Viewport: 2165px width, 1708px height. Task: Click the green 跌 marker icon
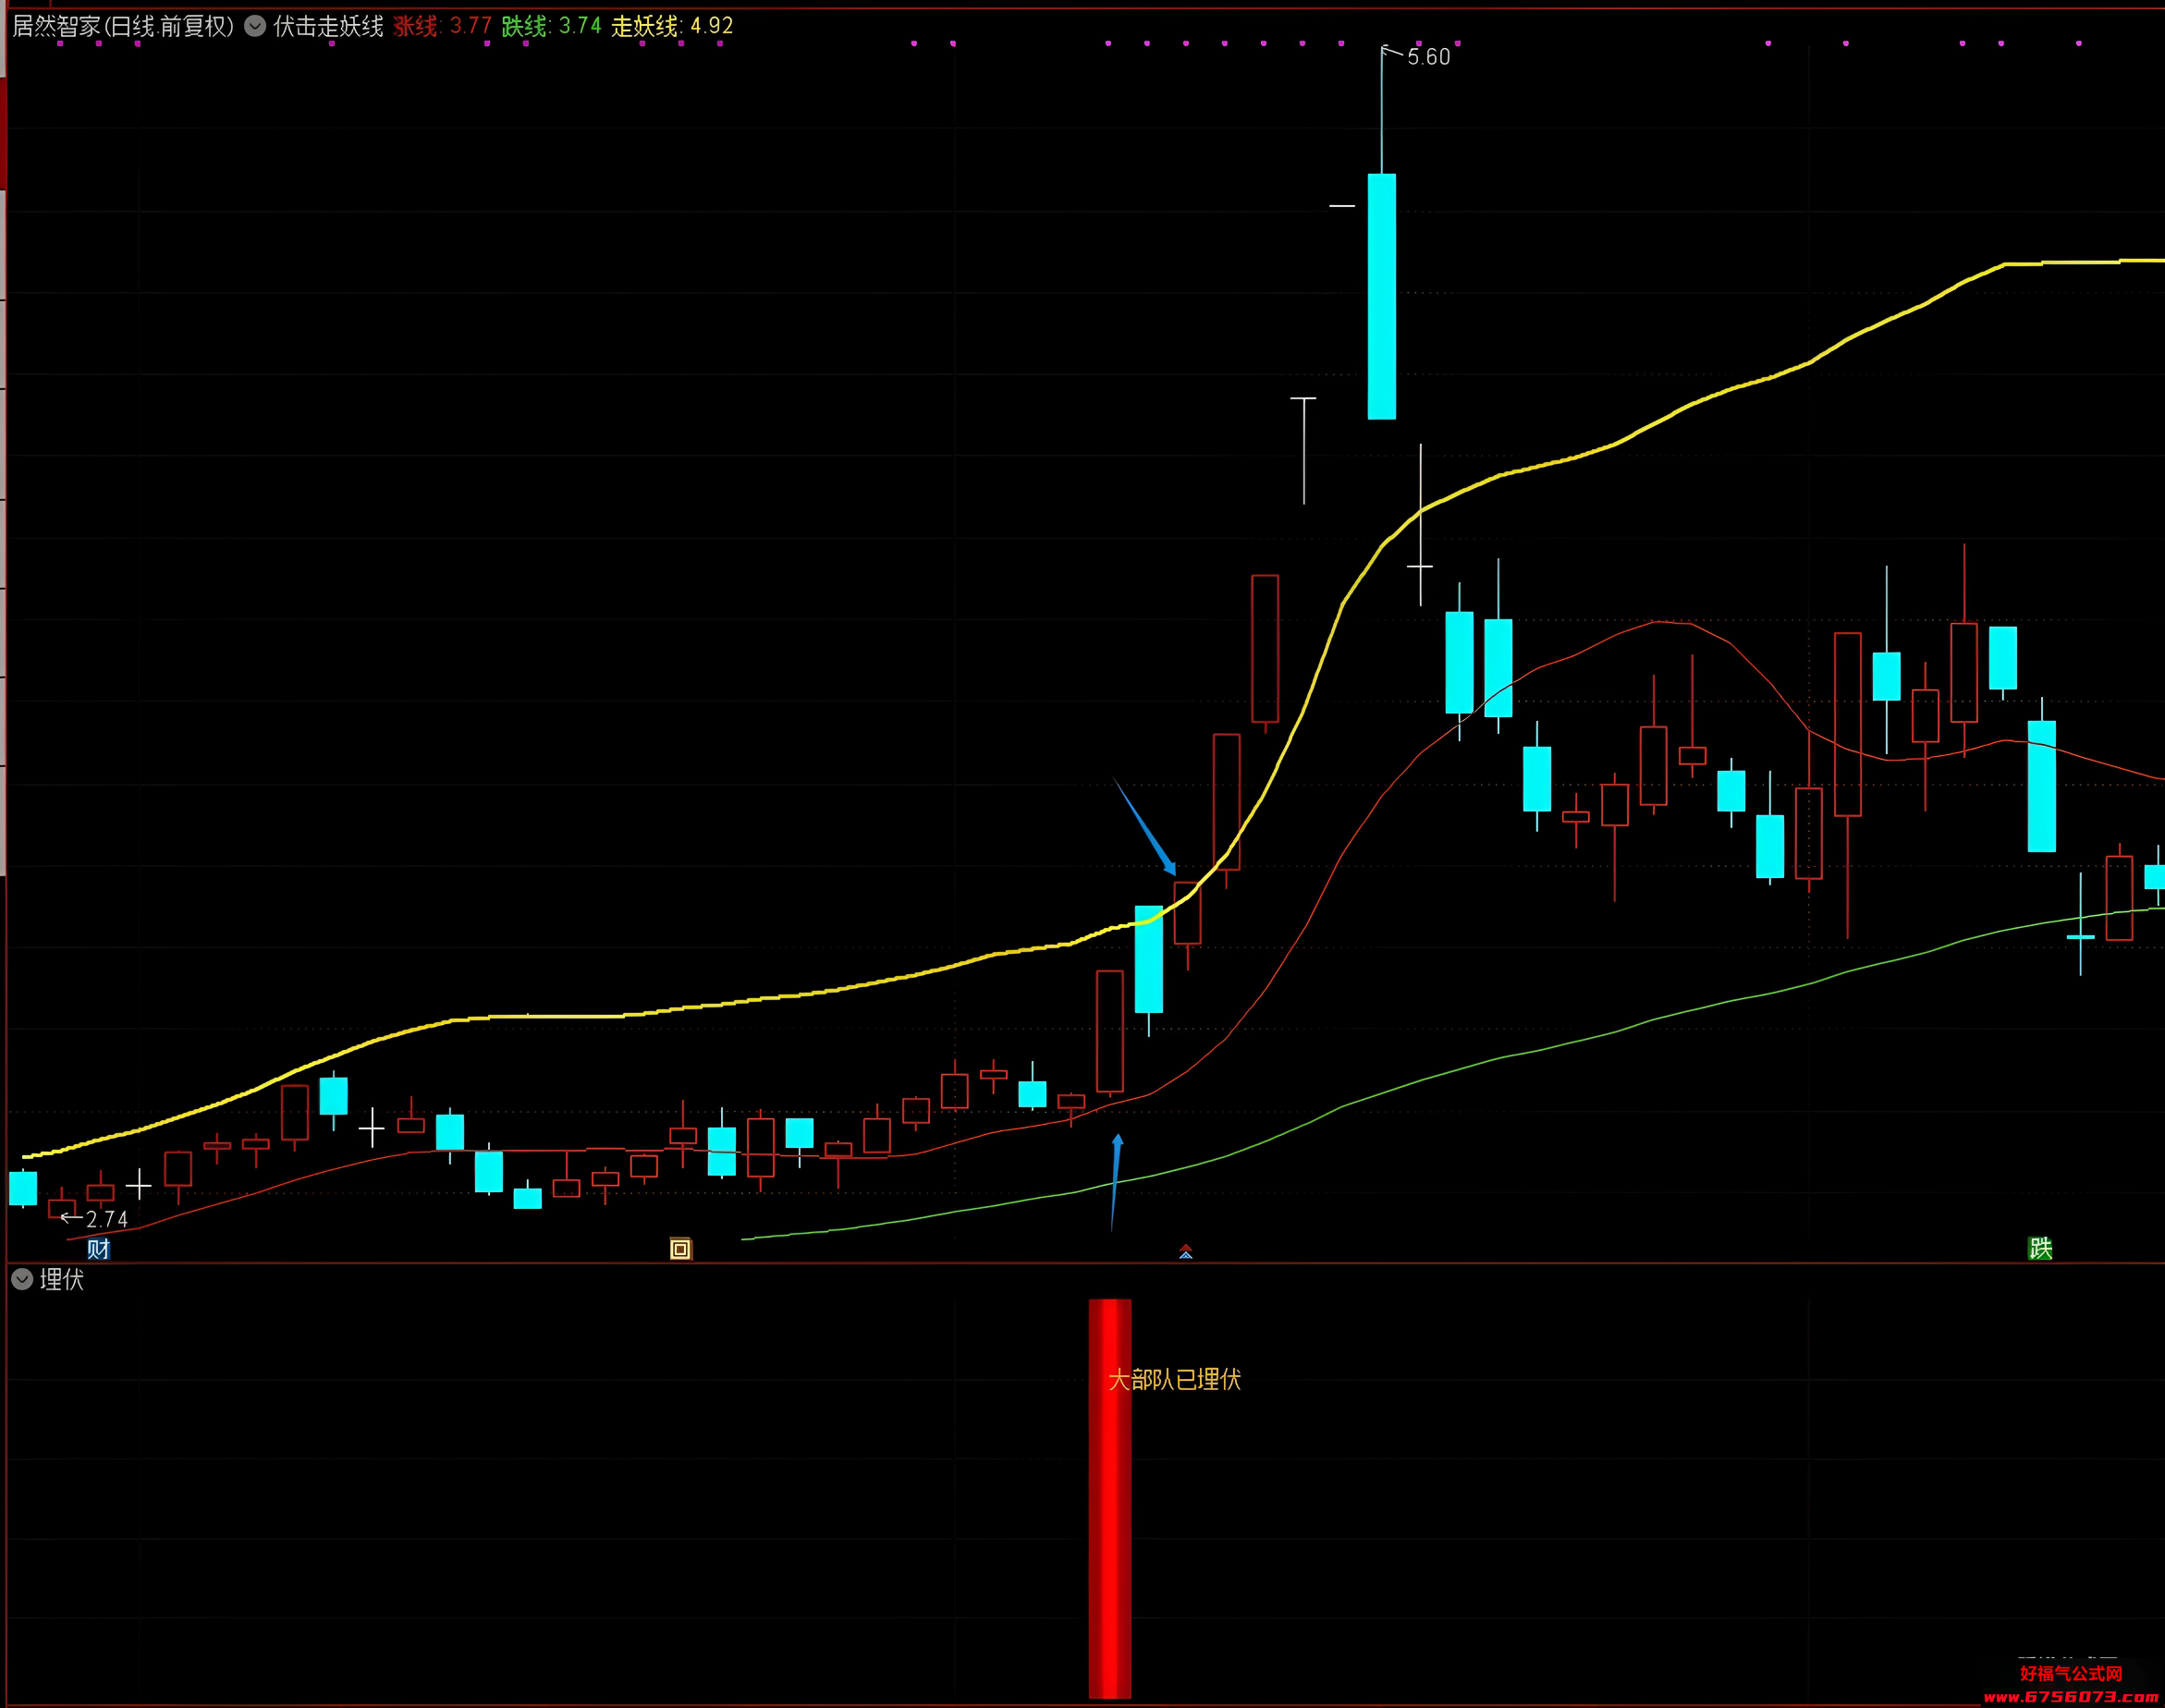pyautogui.click(x=2040, y=1248)
